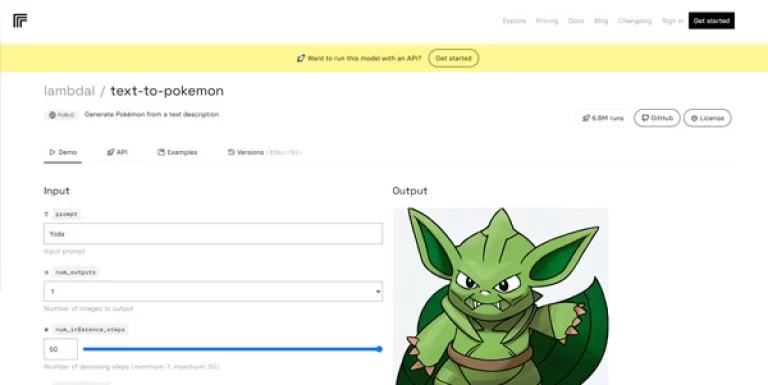Image resolution: width=768 pixels, height=385 pixels.
Task: Open the Examples tab
Action: pos(177,152)
